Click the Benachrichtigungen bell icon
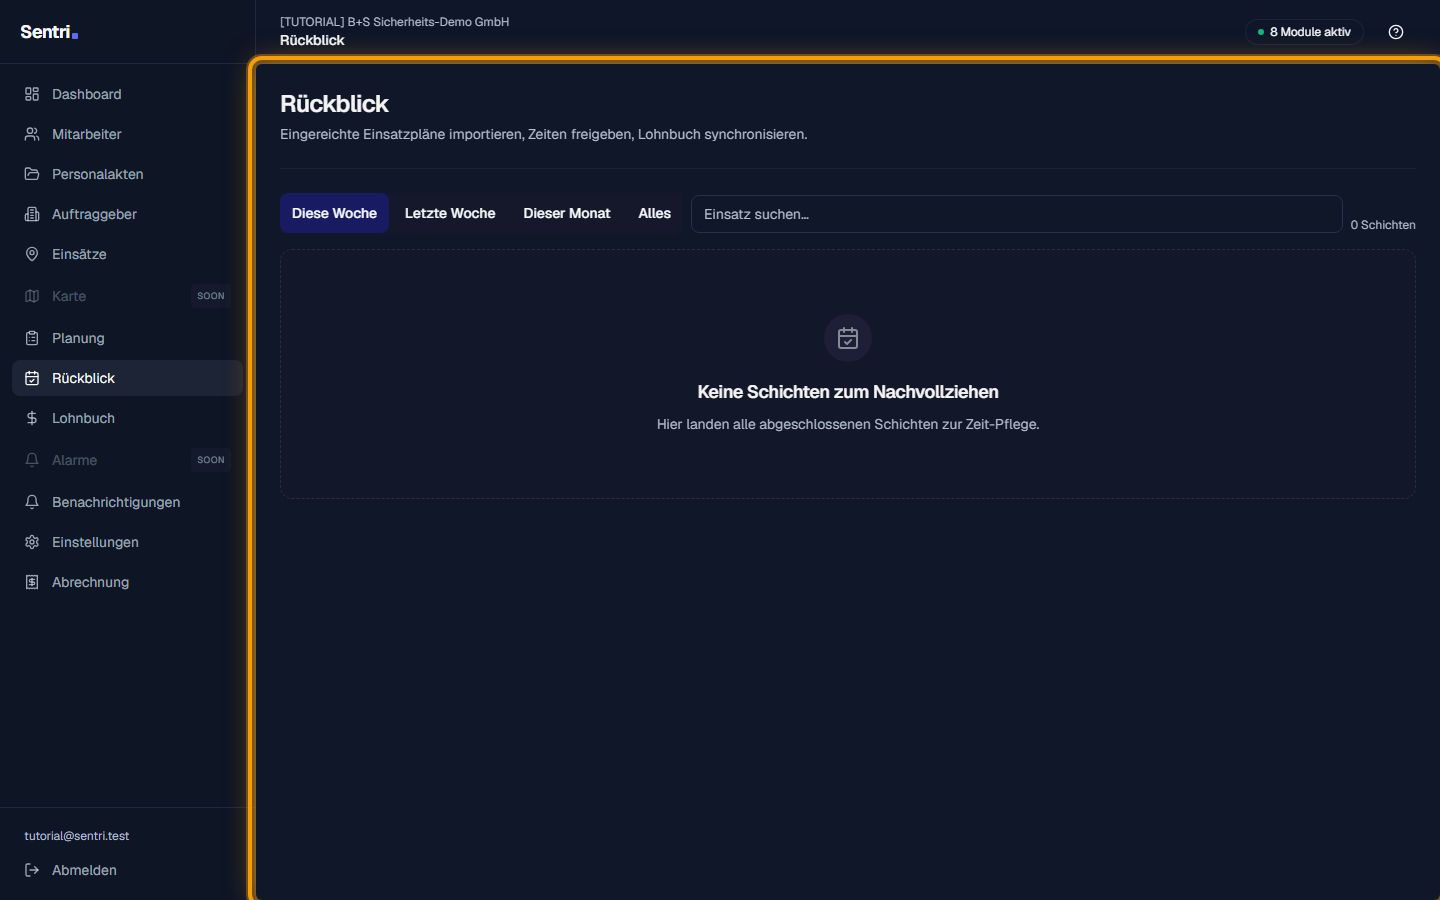 32,502
